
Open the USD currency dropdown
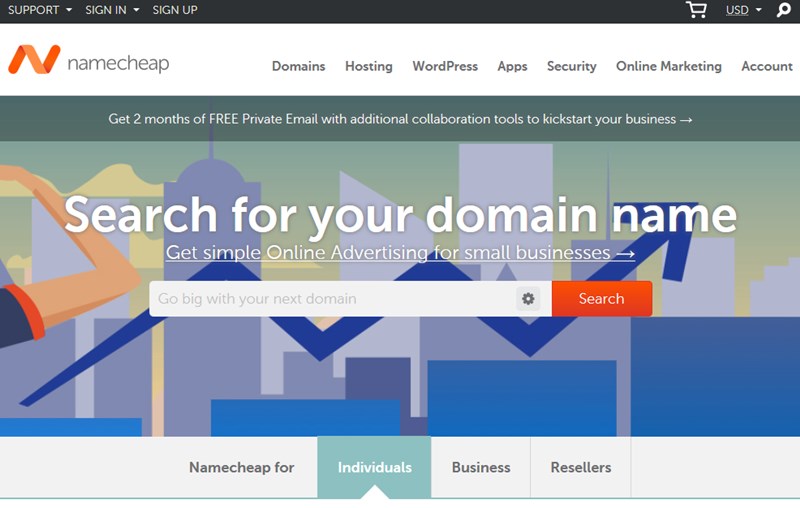[743, 10]
